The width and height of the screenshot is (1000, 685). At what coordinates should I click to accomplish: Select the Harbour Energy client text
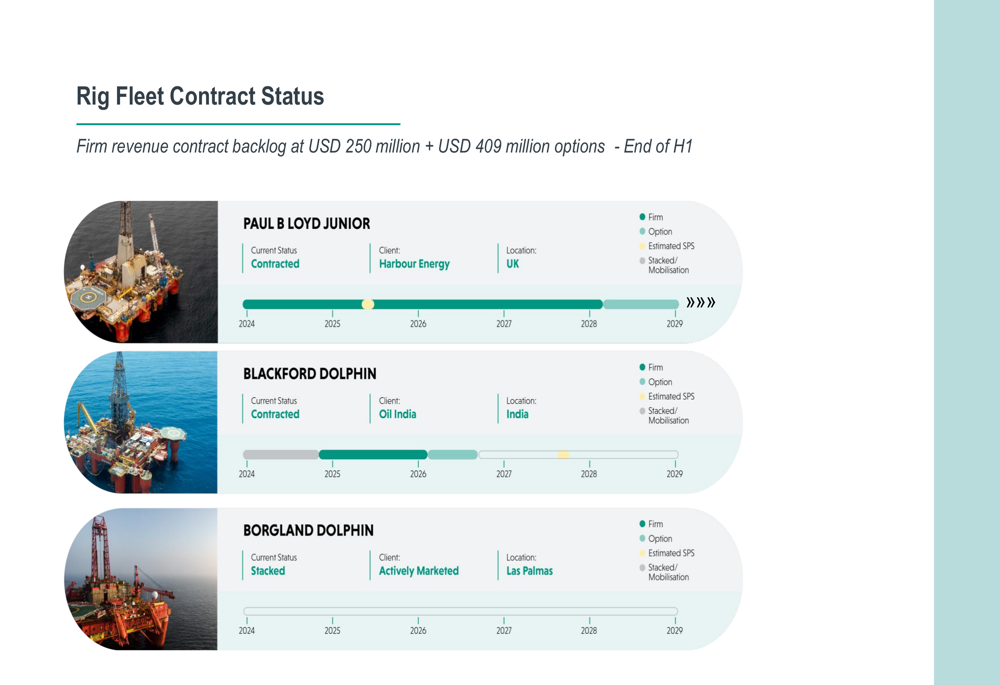(x=414, y=264)
